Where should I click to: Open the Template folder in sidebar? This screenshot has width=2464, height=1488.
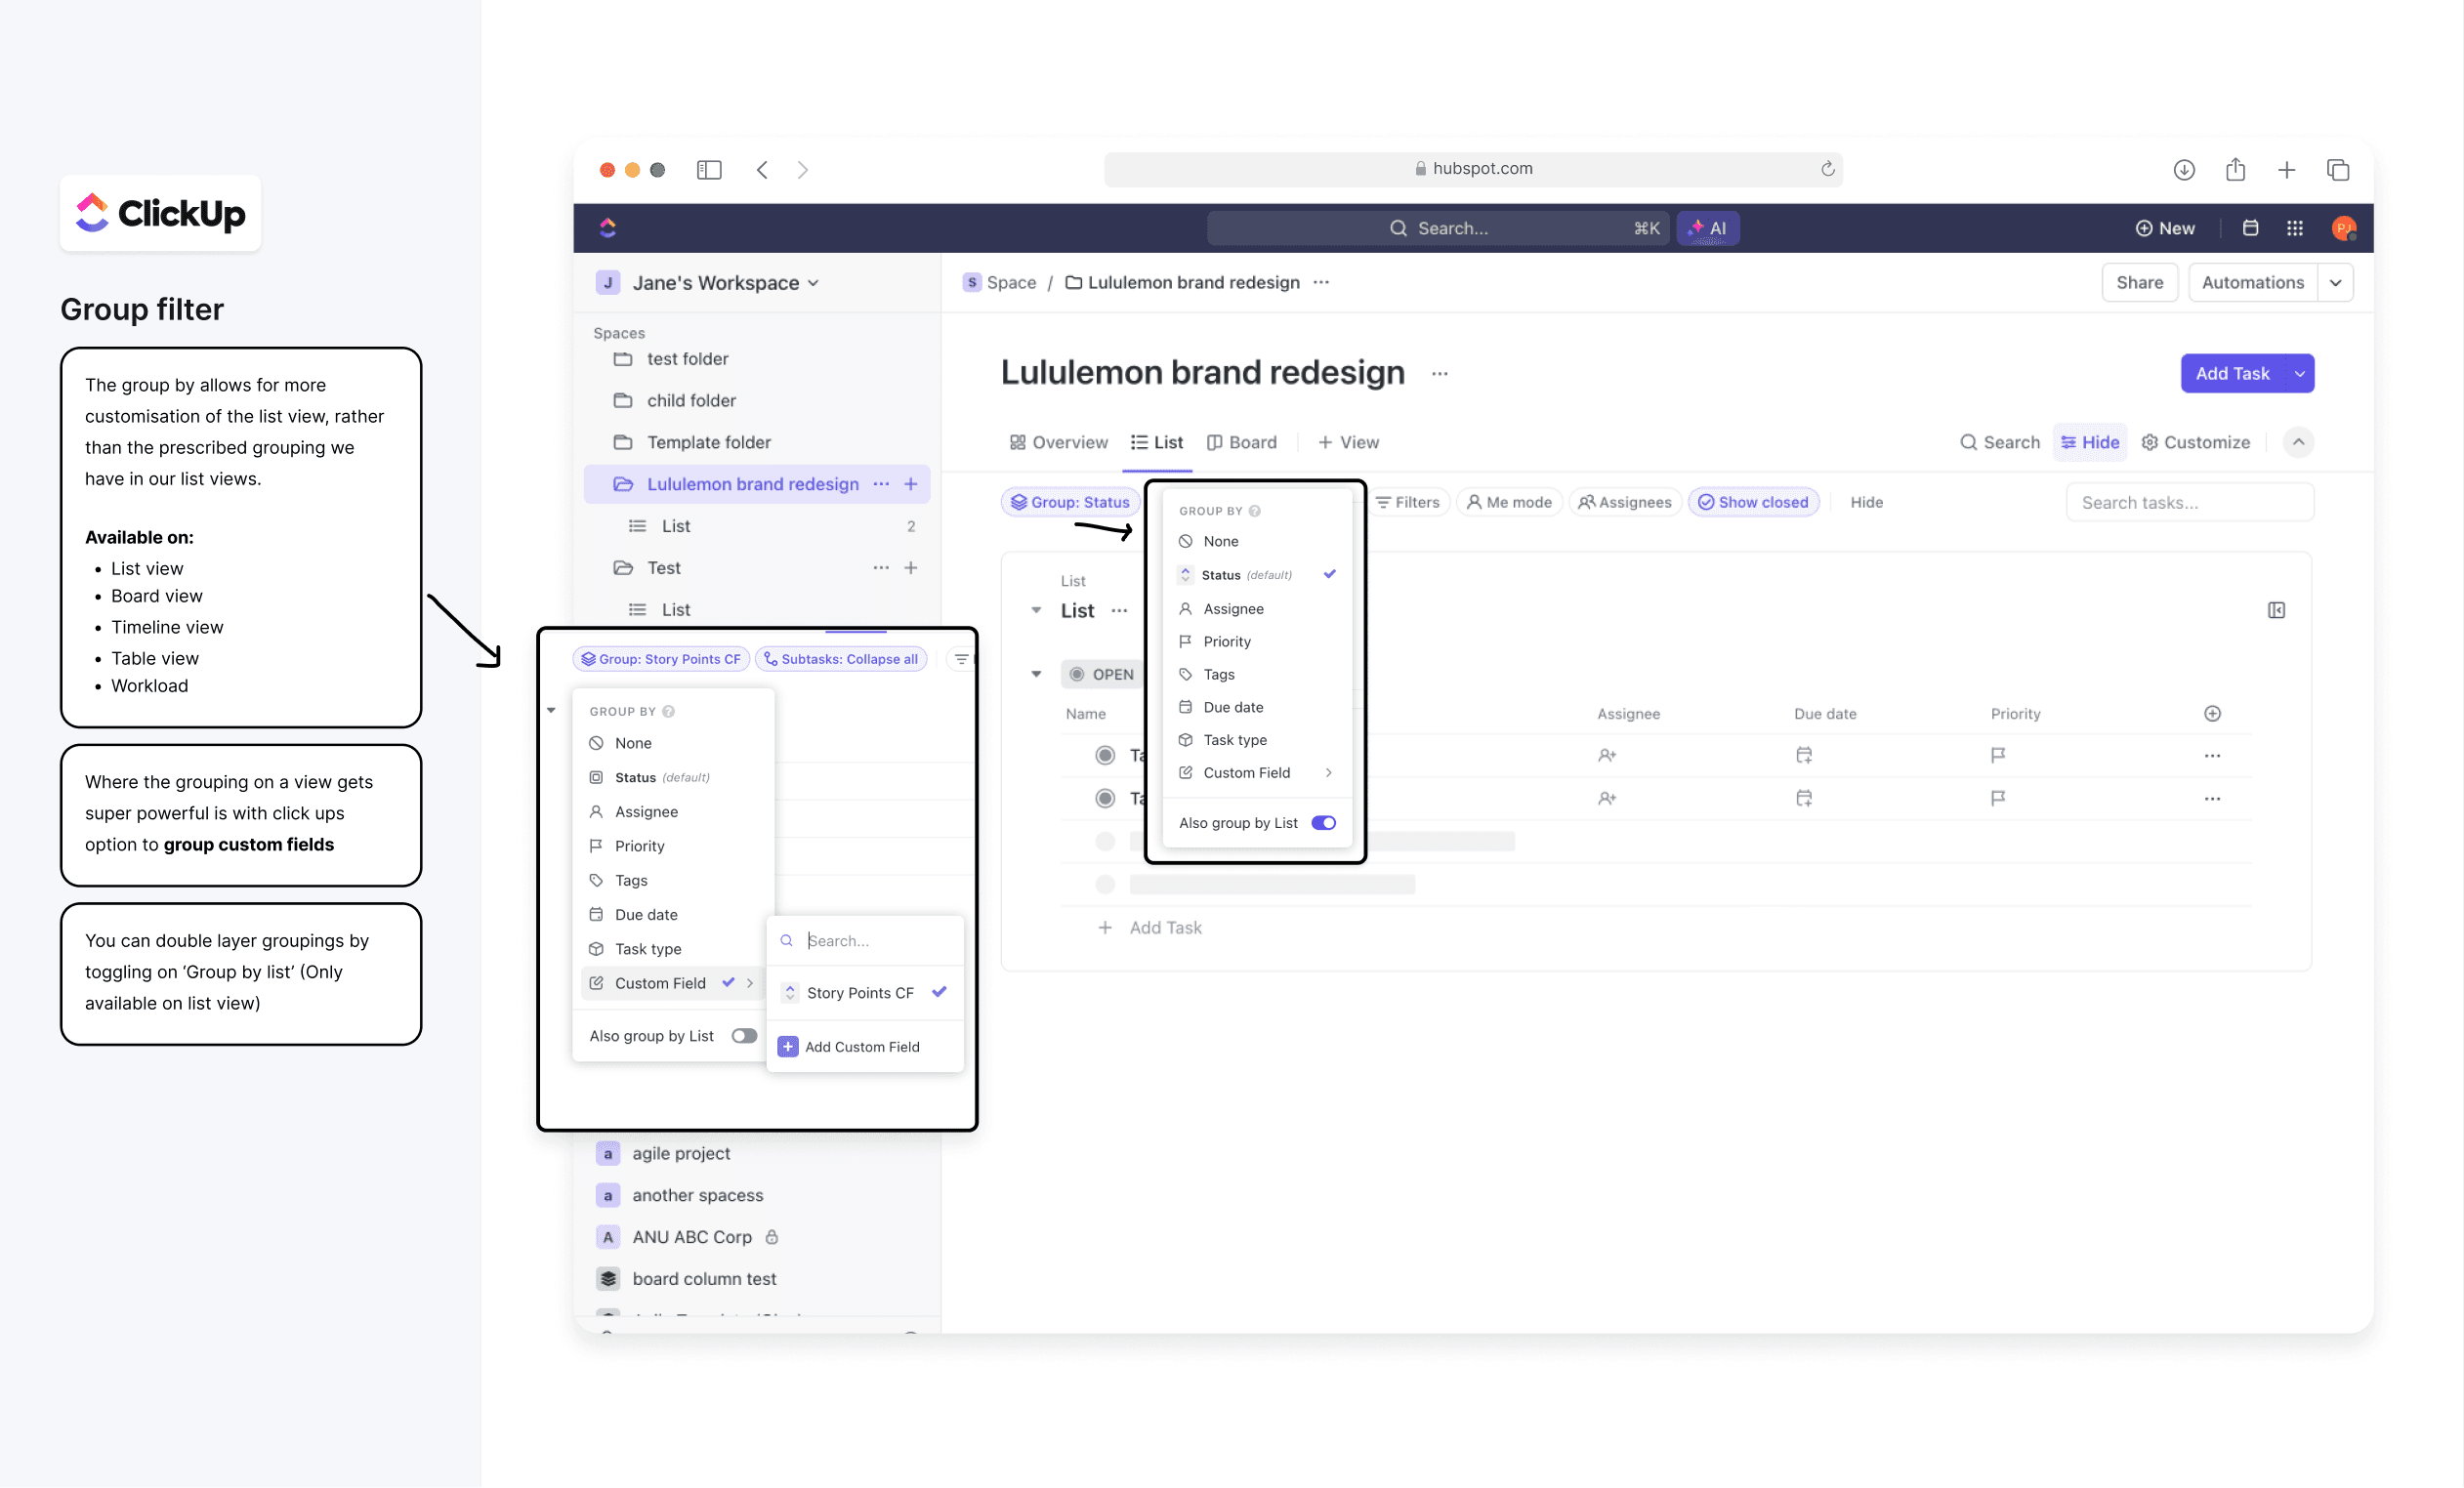[x=708, y=442]
